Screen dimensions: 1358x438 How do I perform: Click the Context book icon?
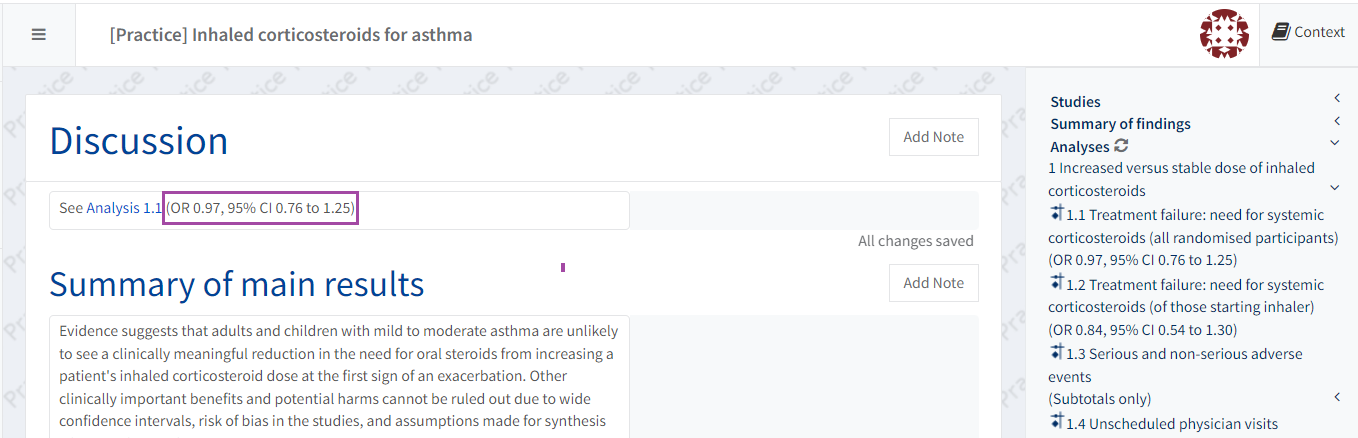[x=1281, y=32]
